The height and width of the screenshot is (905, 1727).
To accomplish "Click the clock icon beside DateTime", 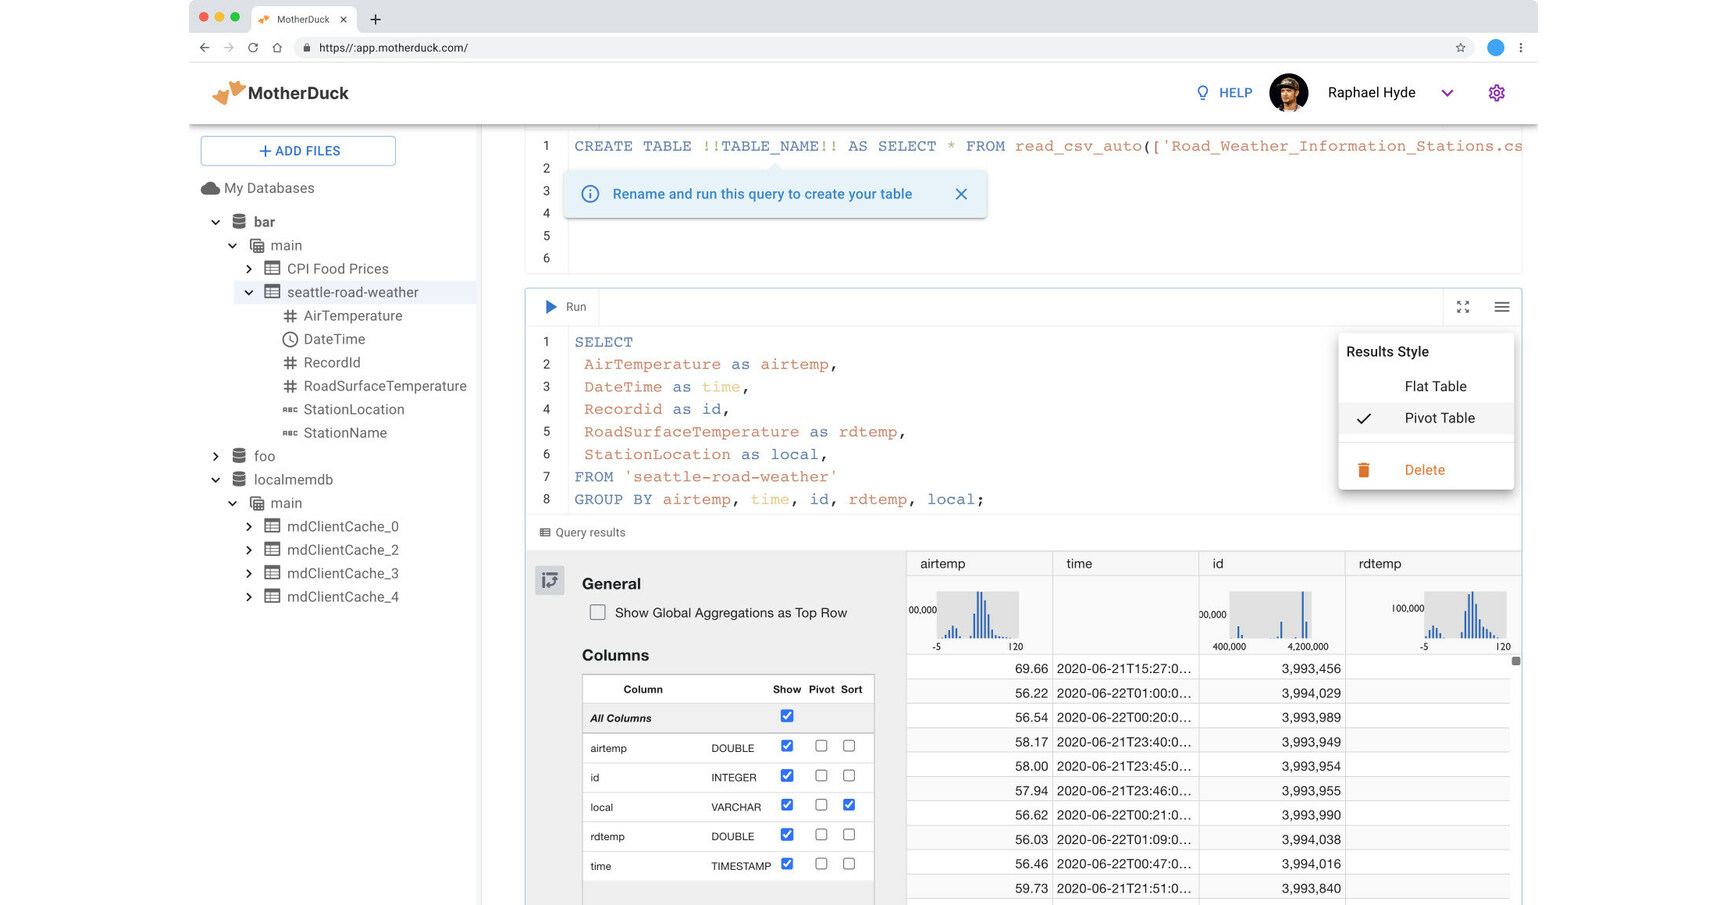I will tap(288, 339).
